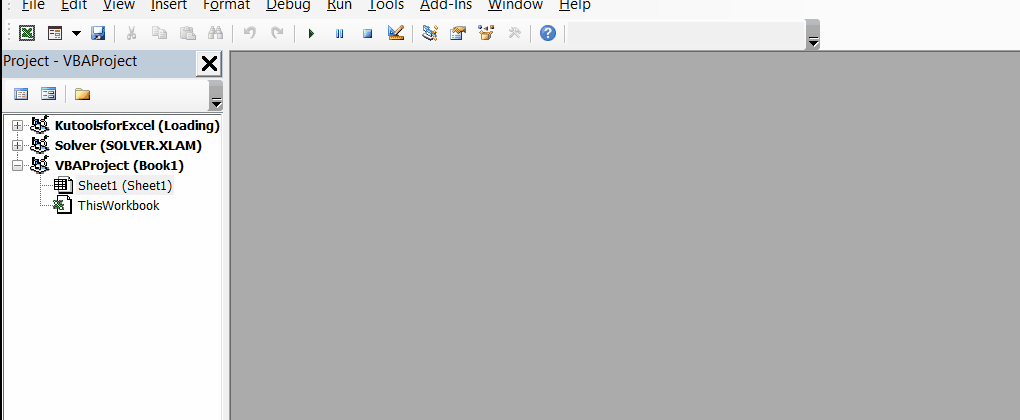Open Toolbox hammer and wrench icon
1020x420 pixels.
coord(515,33)
